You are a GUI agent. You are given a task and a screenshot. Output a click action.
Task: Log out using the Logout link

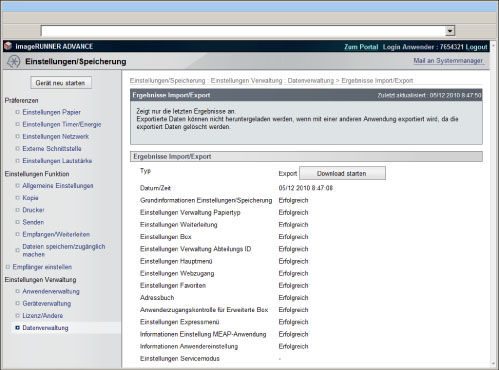476,47
